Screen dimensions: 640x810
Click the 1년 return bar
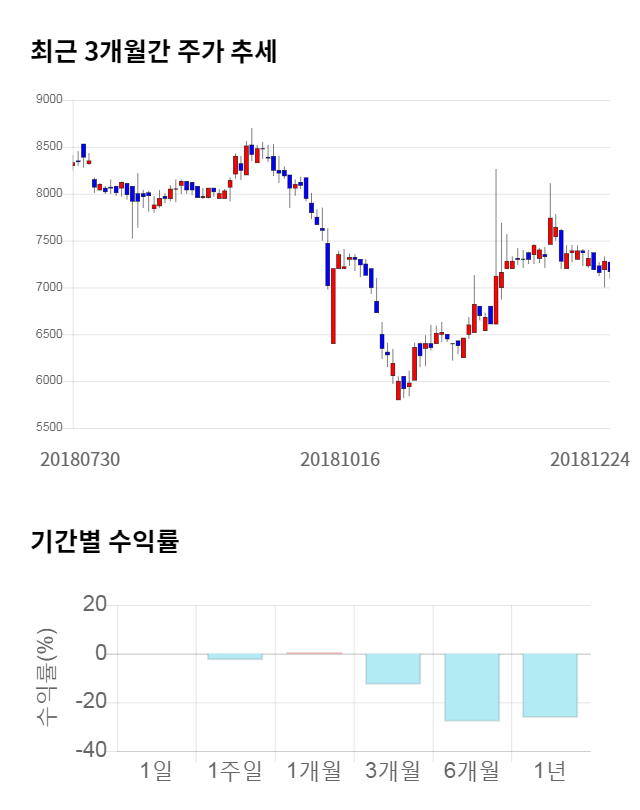click(x=550, y=685)
